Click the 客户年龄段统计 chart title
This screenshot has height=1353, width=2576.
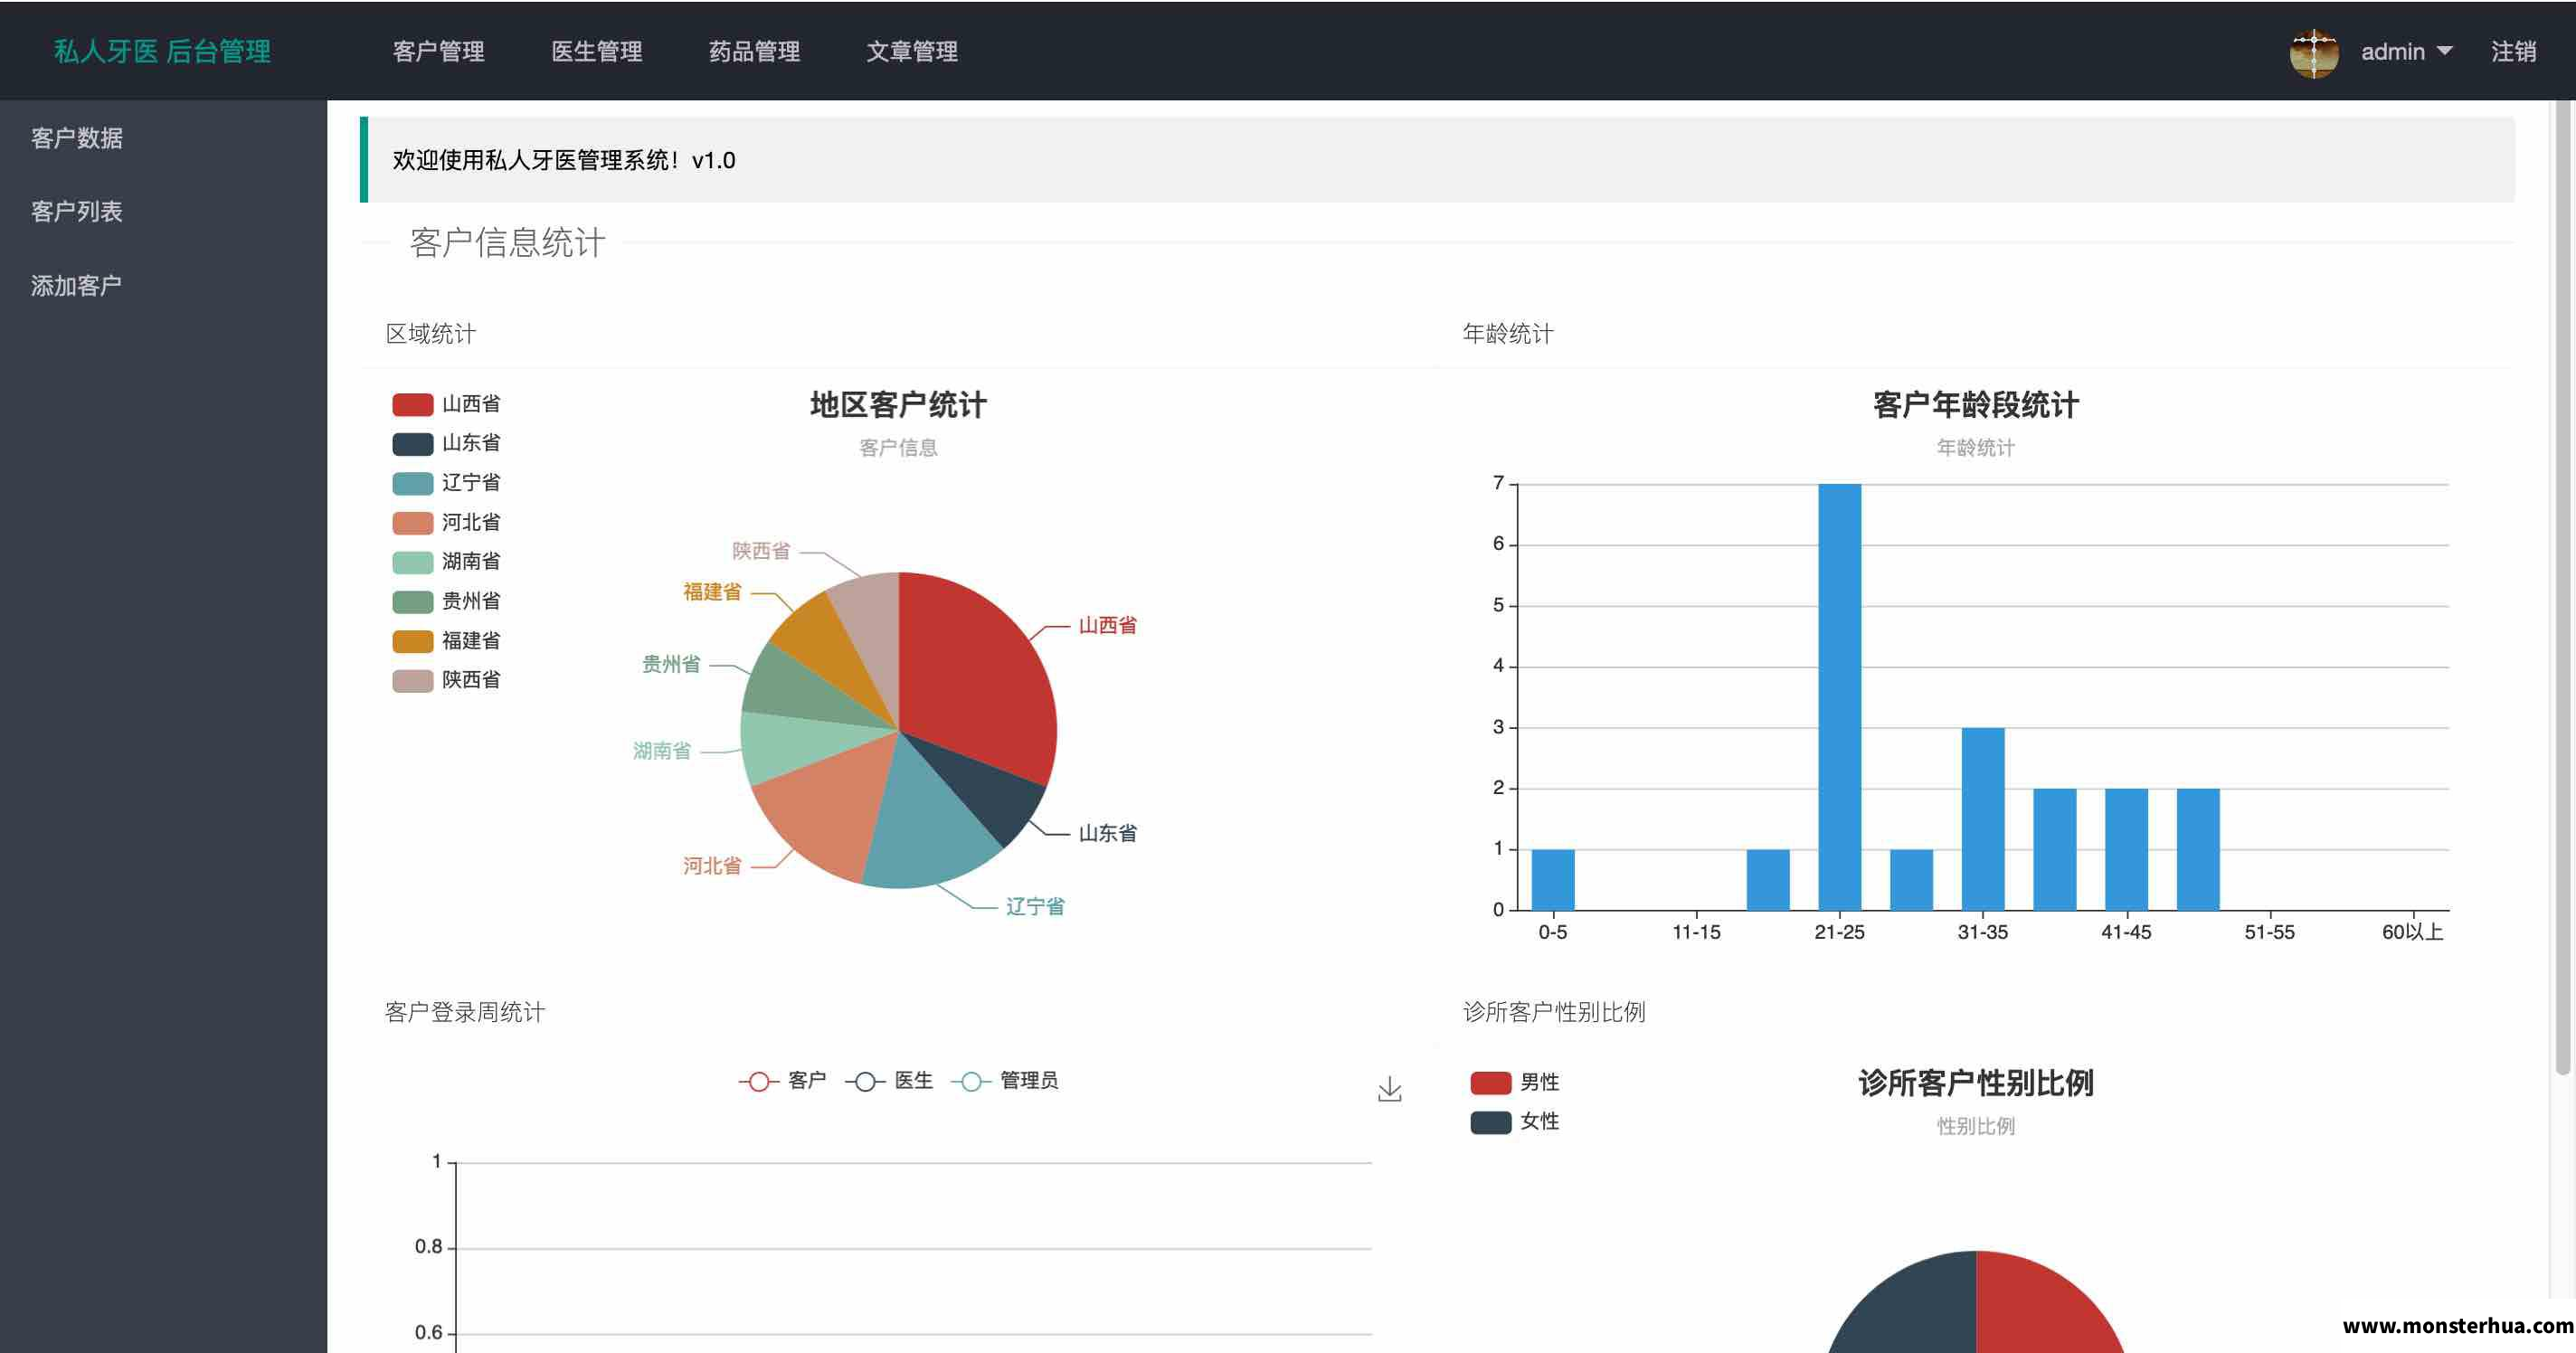coord(1976,405)
